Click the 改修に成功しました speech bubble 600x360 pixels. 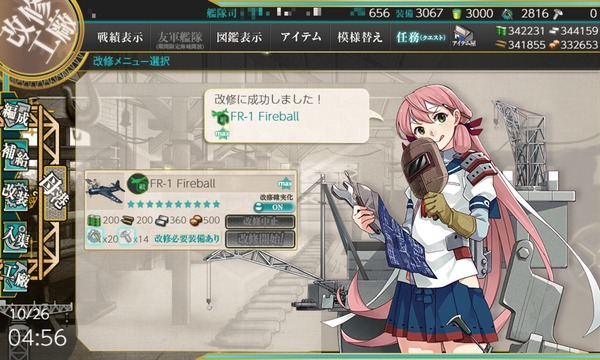287,116
